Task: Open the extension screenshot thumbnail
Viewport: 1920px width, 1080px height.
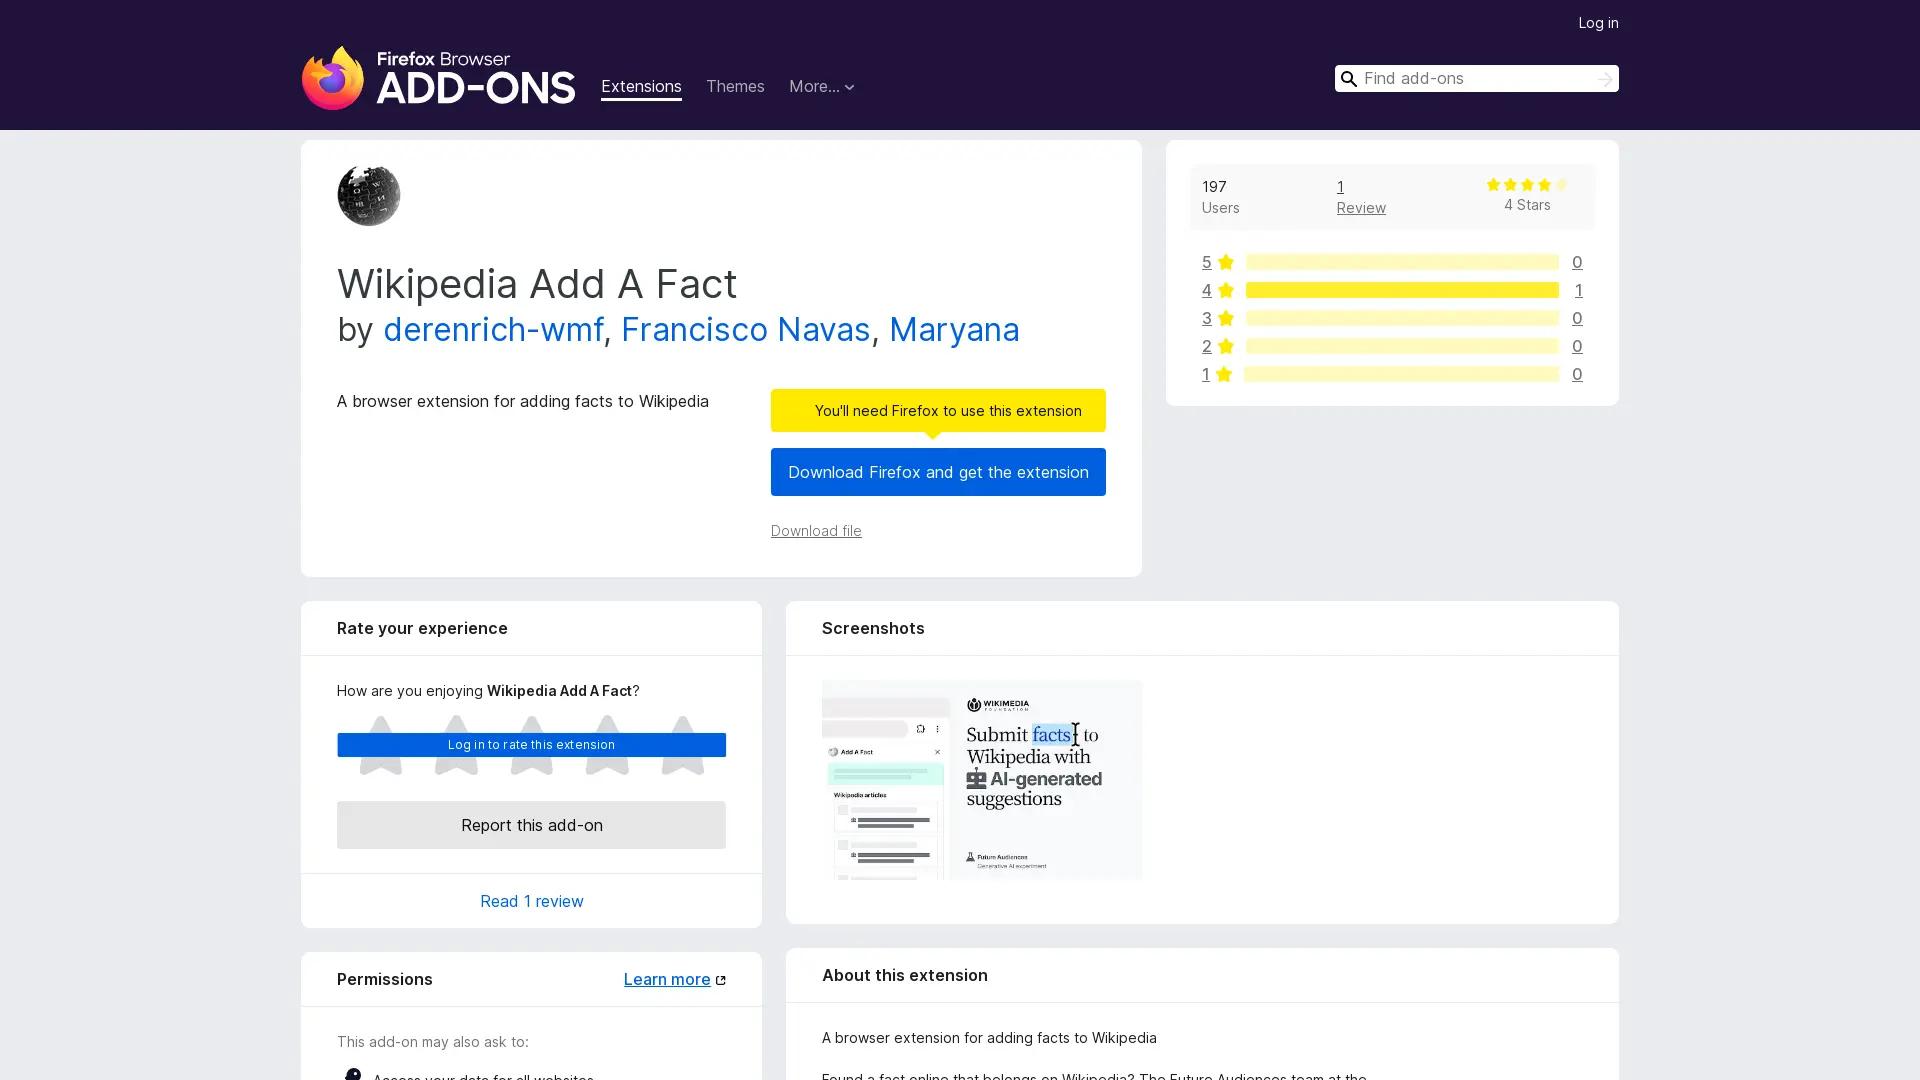Action: (x=983, y=780)
